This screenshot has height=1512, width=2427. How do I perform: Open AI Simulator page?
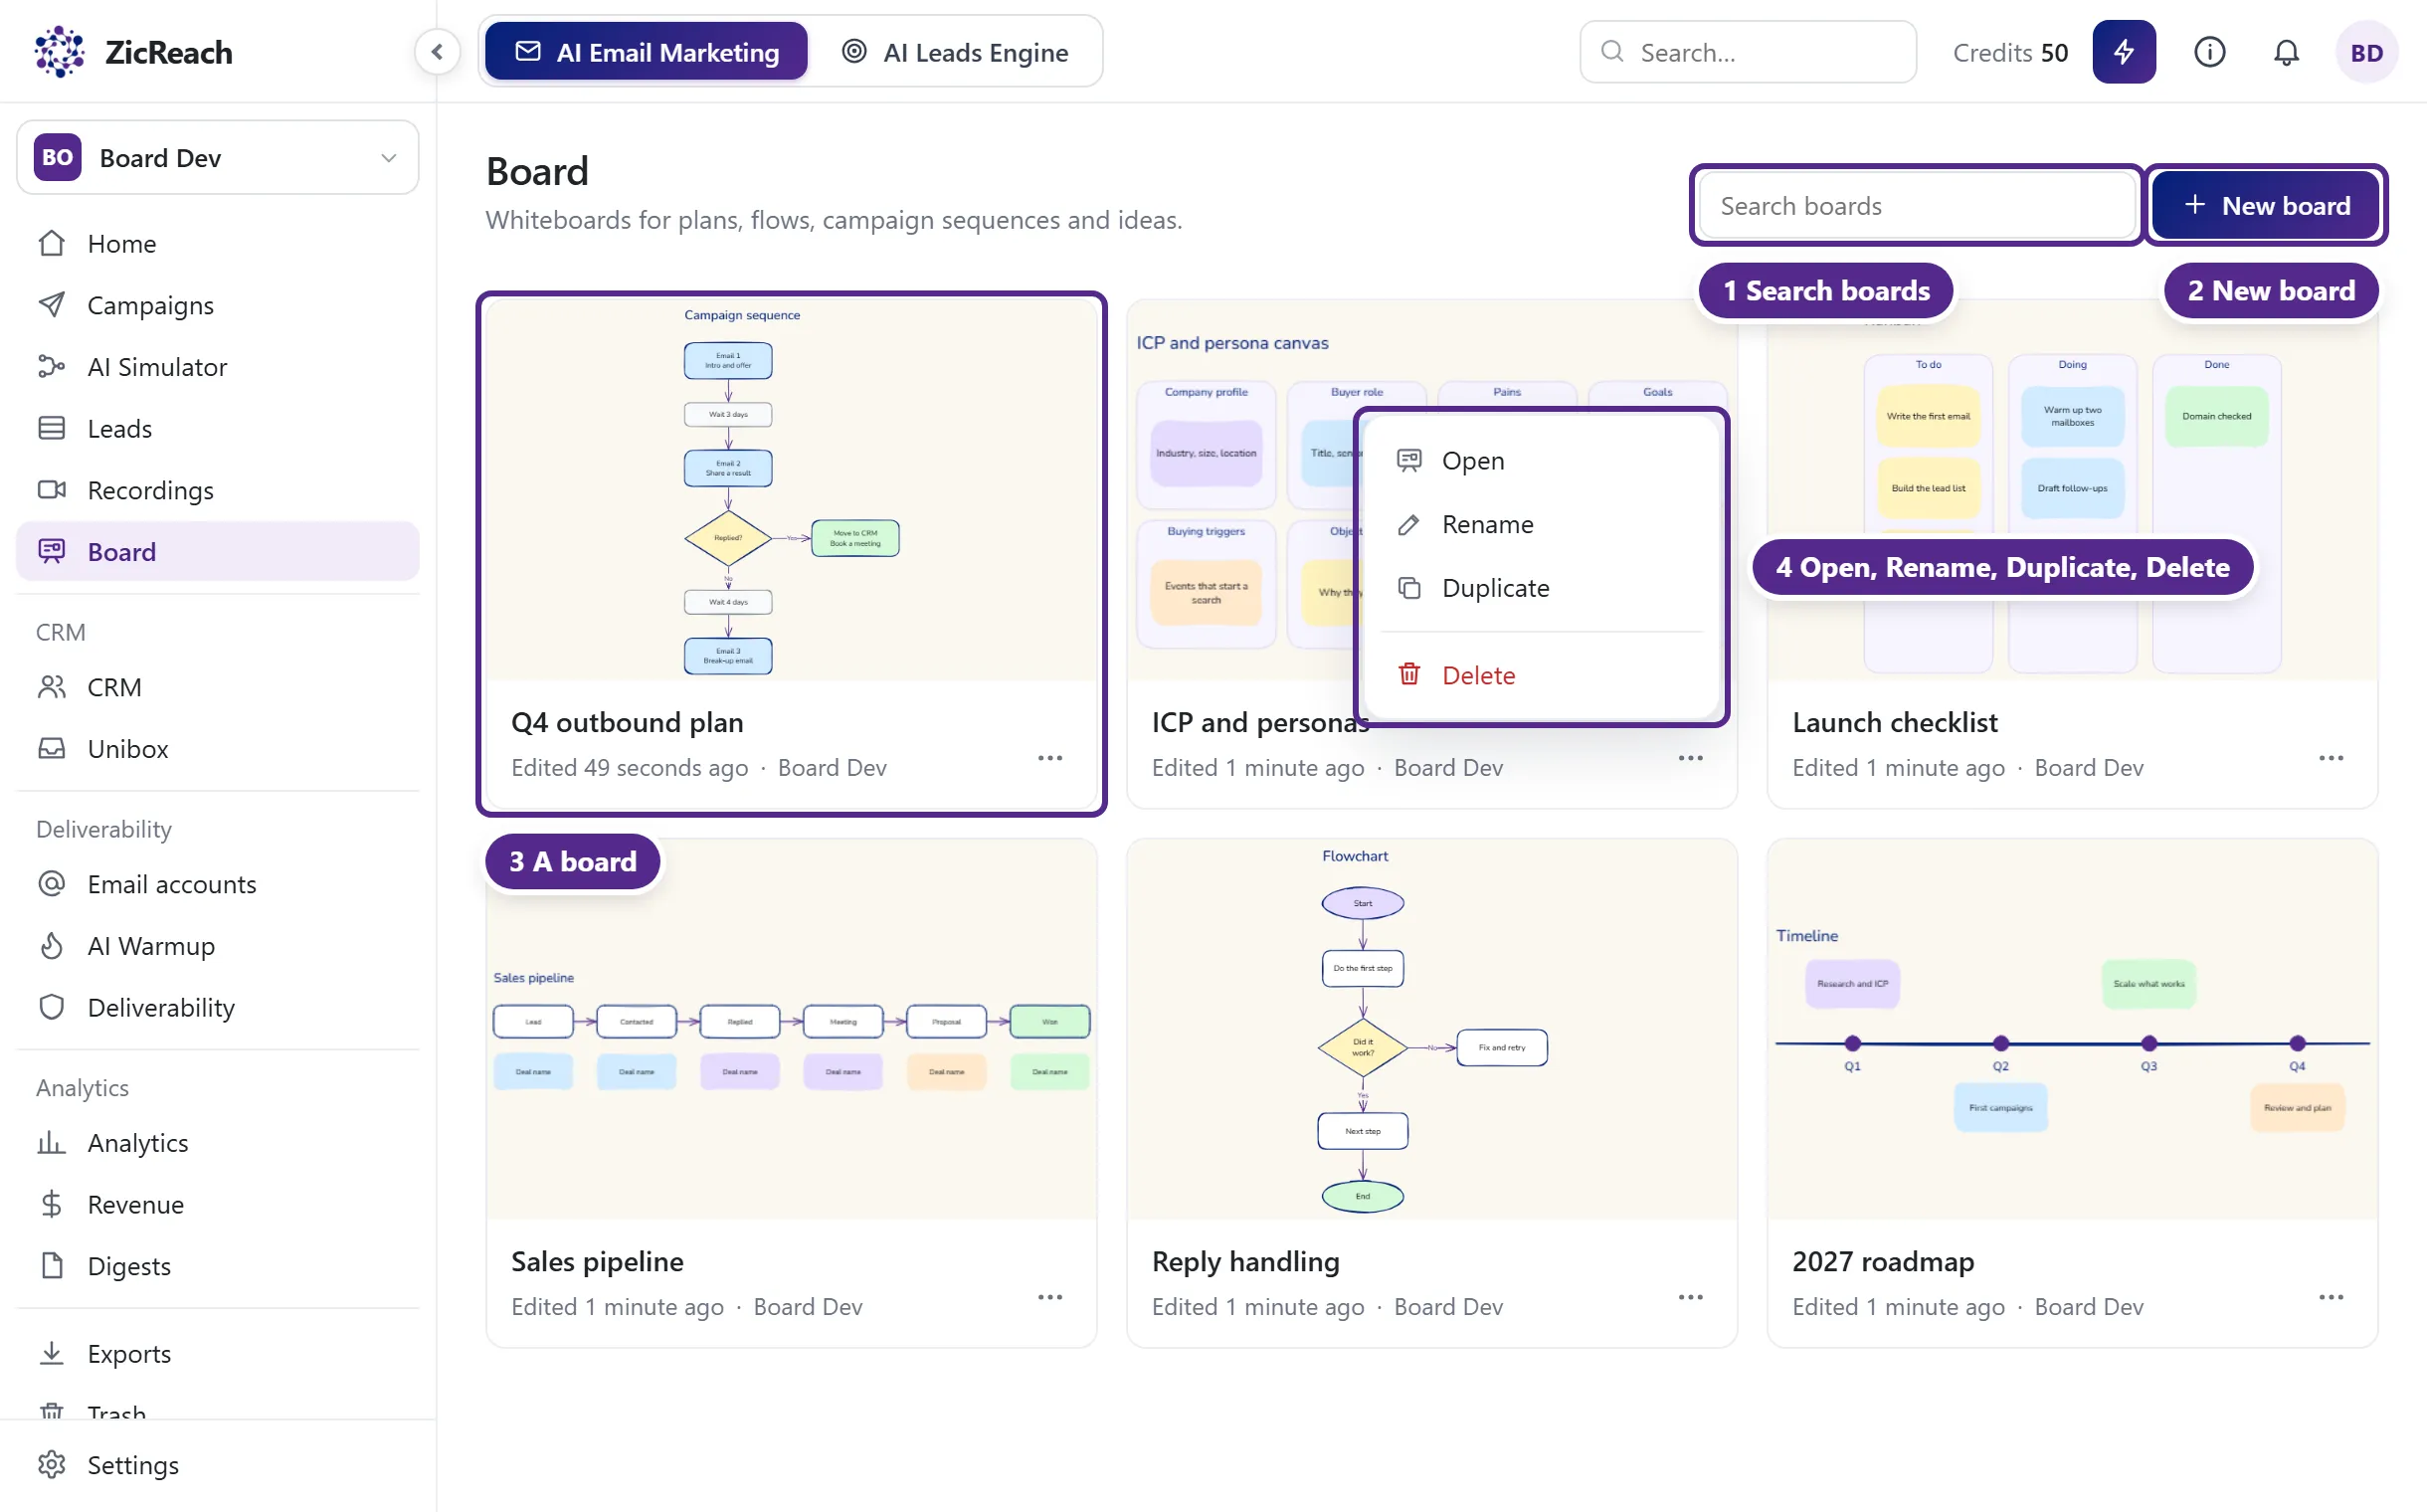coord(217,367)
